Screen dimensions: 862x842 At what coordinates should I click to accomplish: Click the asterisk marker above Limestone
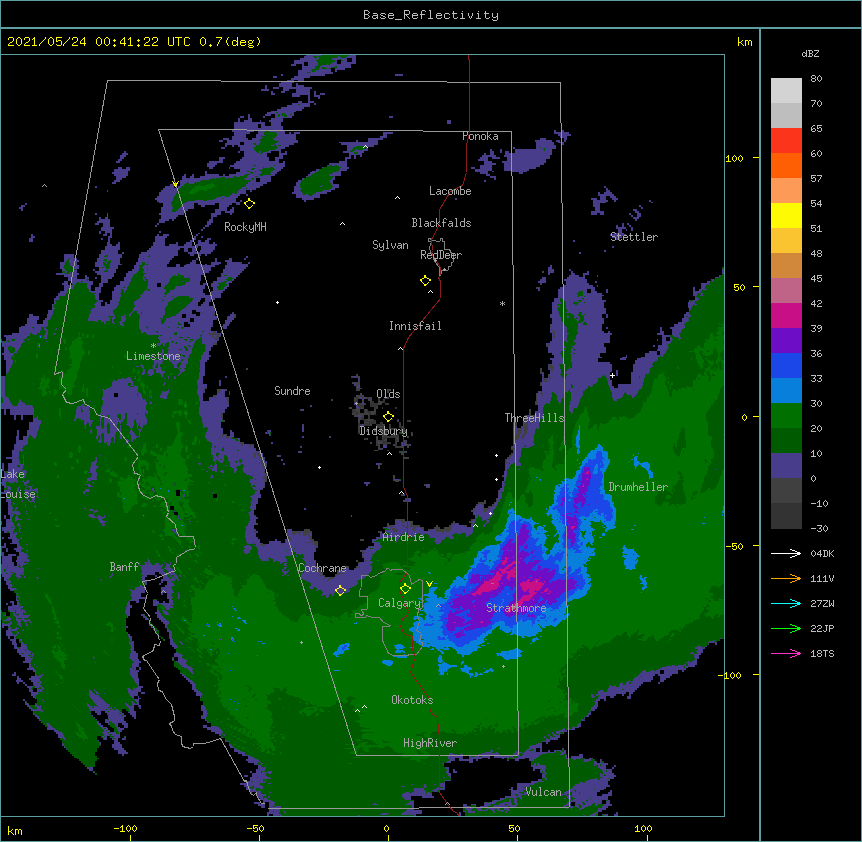click(153, 346)
